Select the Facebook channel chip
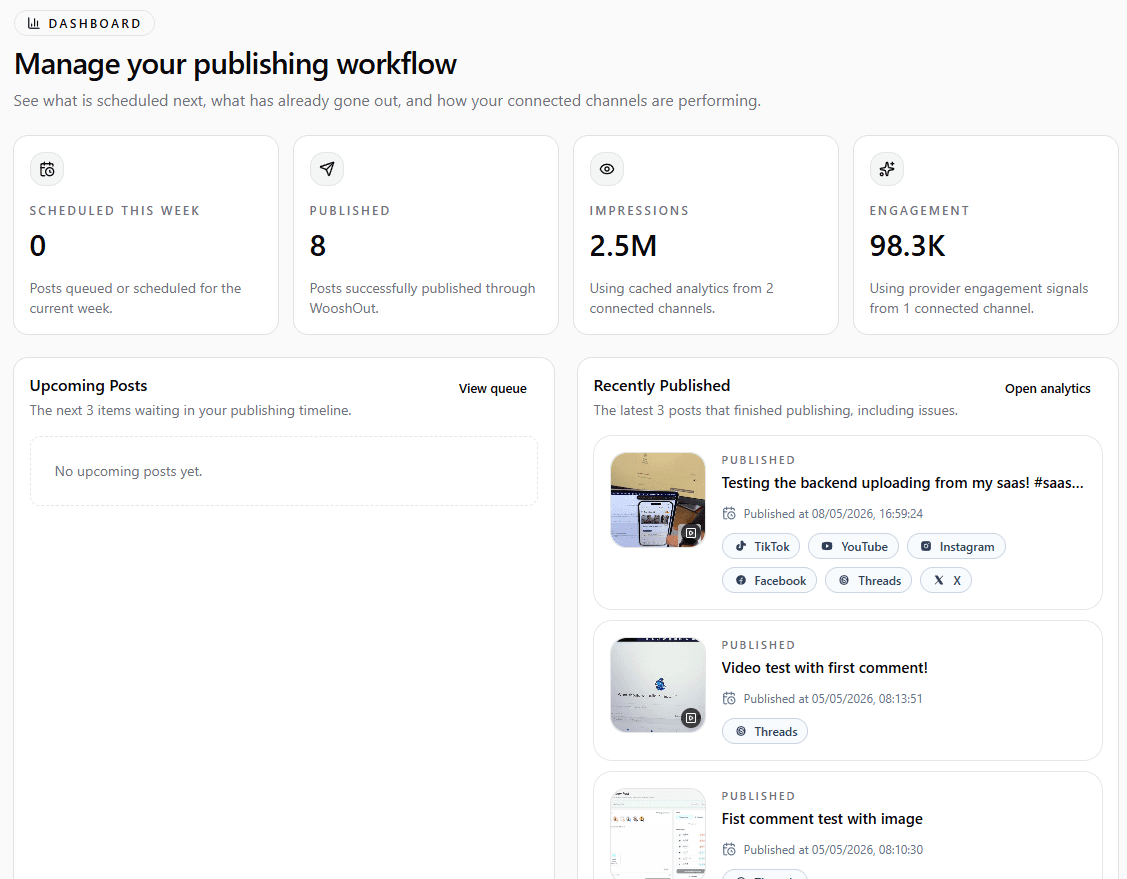1127x879 pixels. [x=769, y=580]
